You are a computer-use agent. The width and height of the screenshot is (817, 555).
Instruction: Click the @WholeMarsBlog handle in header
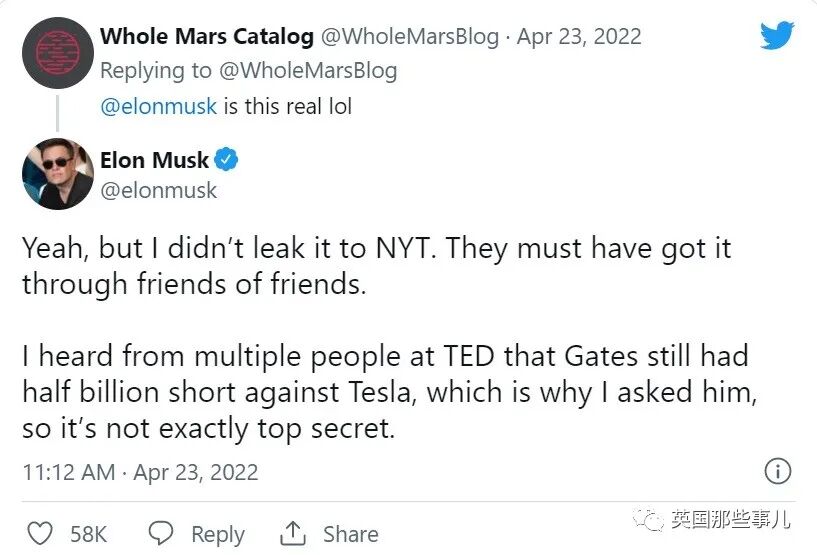pos(409,37)
